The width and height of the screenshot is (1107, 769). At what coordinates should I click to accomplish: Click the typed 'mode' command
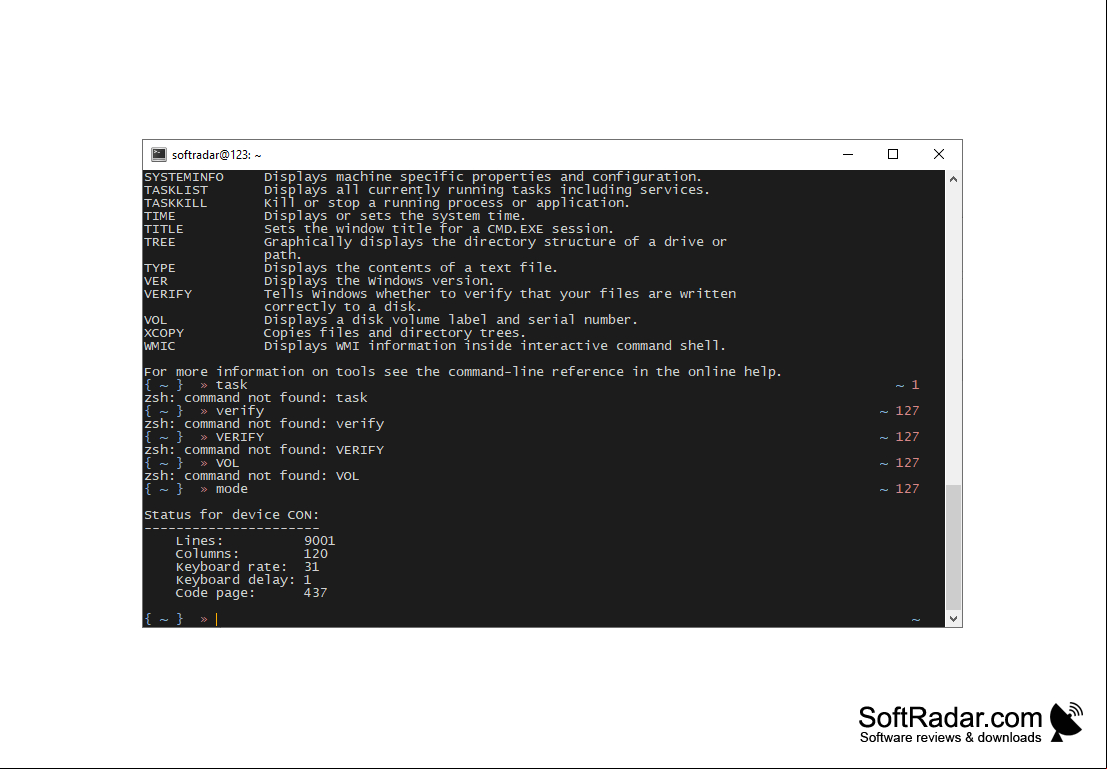(x=232, y=489)
